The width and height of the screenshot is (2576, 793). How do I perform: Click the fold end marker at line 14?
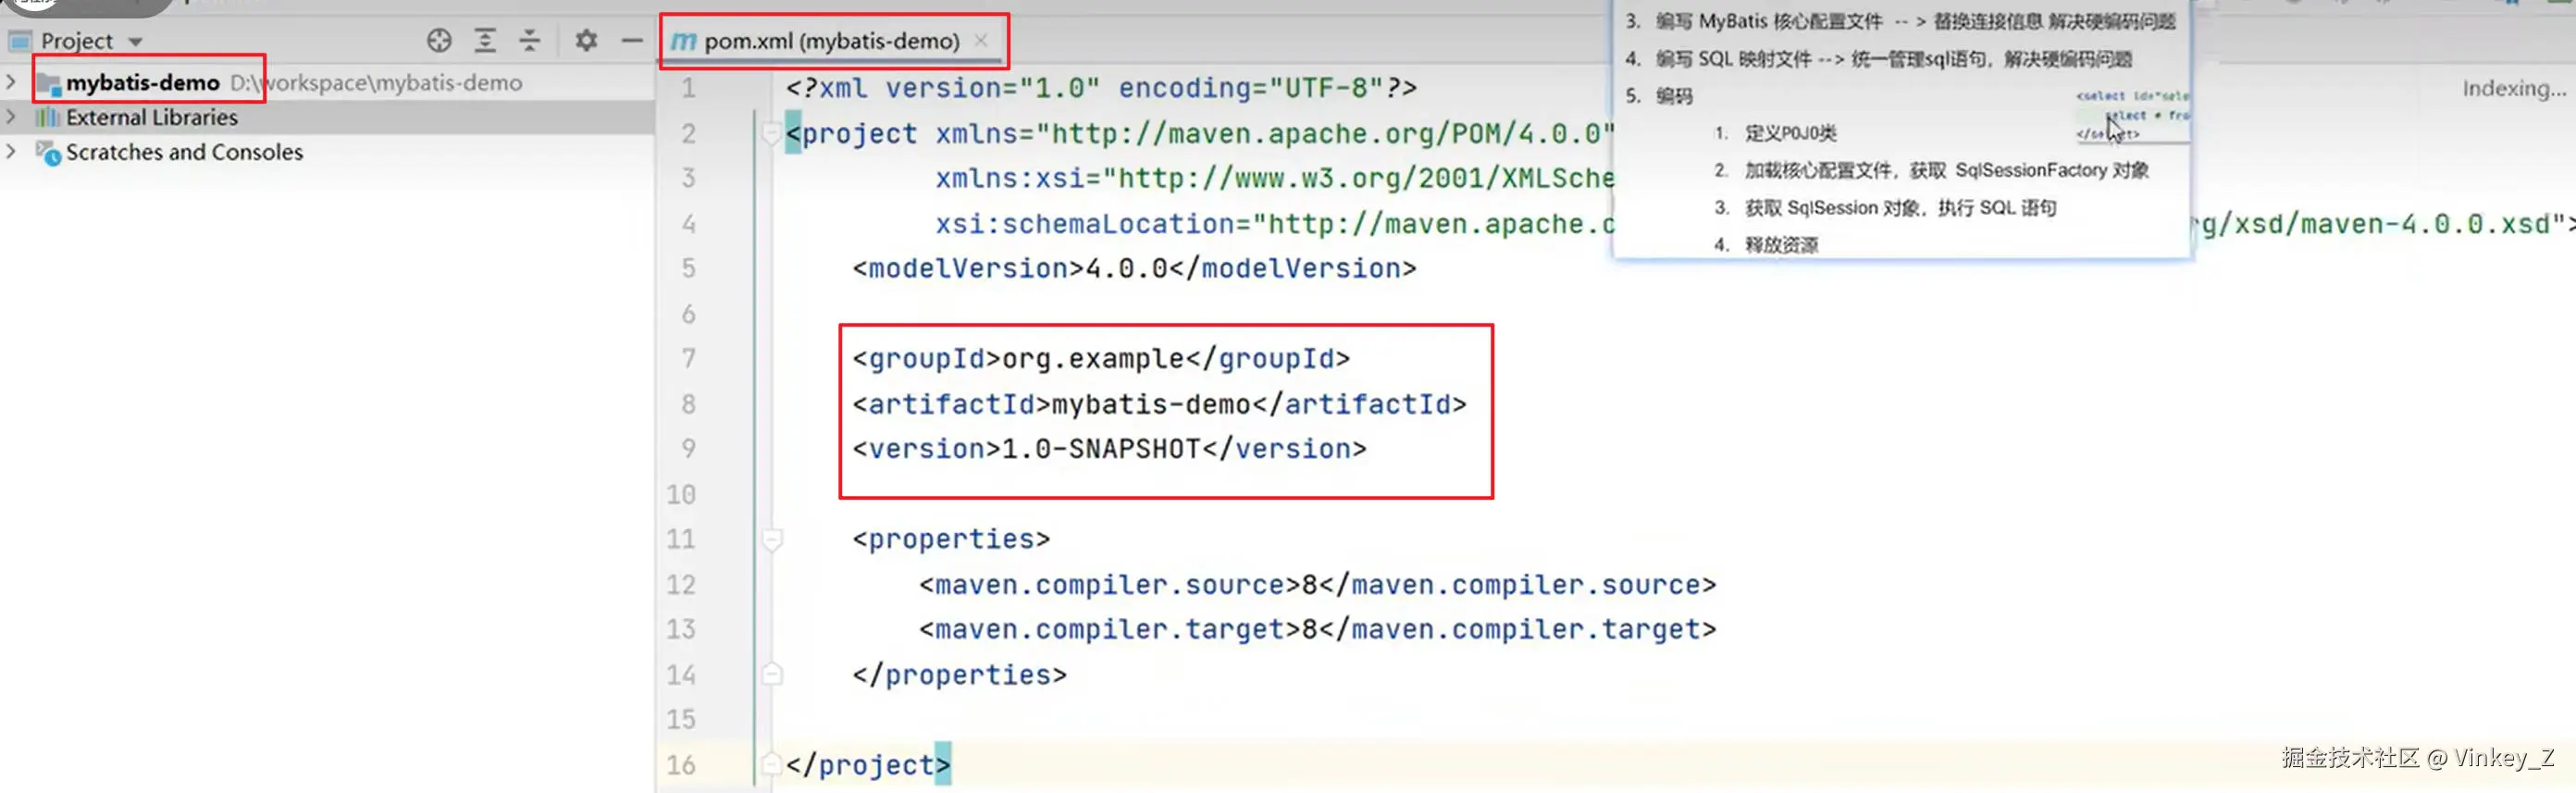[771, 674]
